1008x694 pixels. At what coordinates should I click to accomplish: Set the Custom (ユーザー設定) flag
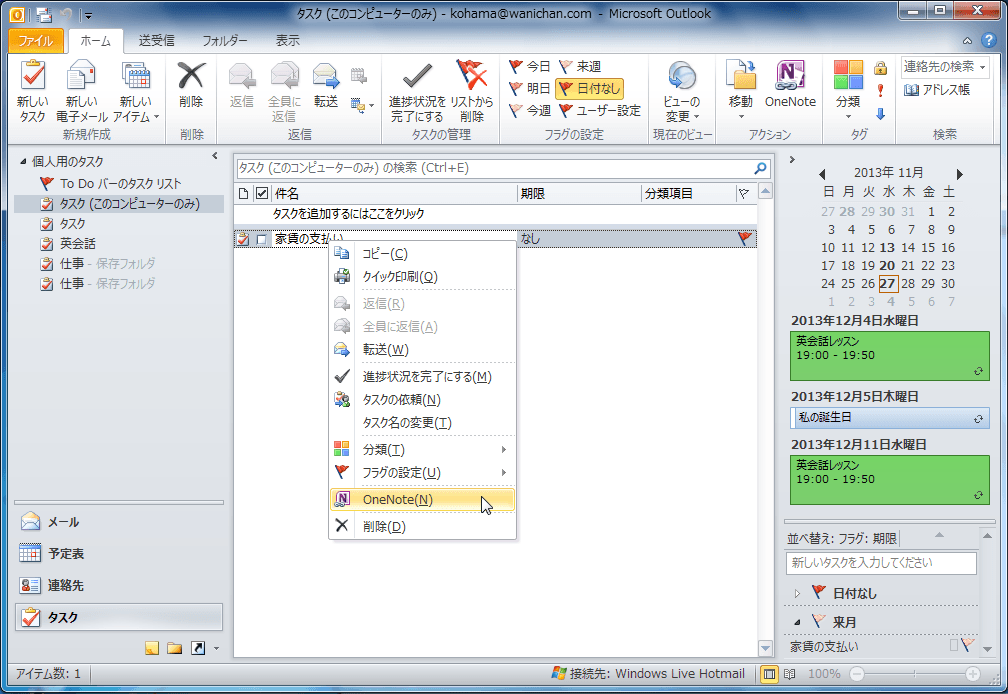(600, 111)
